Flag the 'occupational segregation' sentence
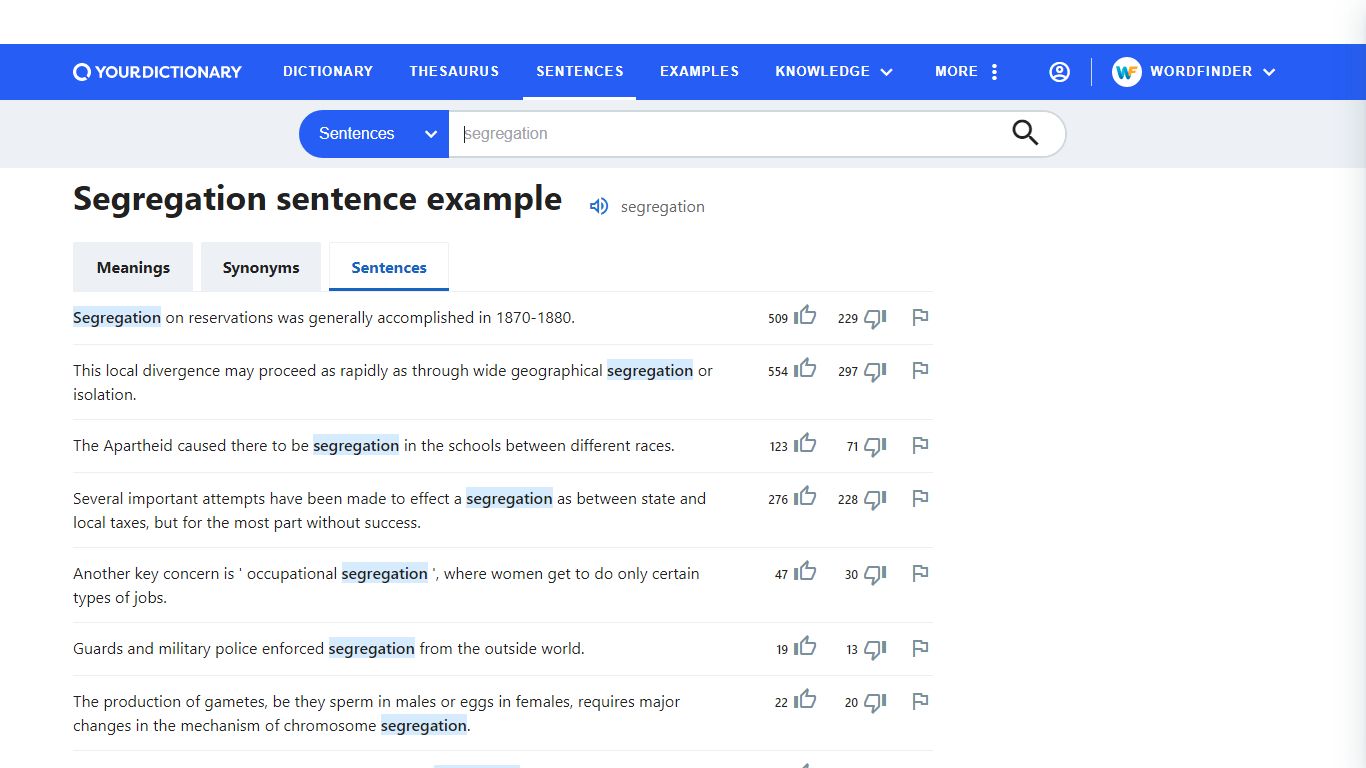This screenshot has width=1366, height=768. click(x=920, y=574)
